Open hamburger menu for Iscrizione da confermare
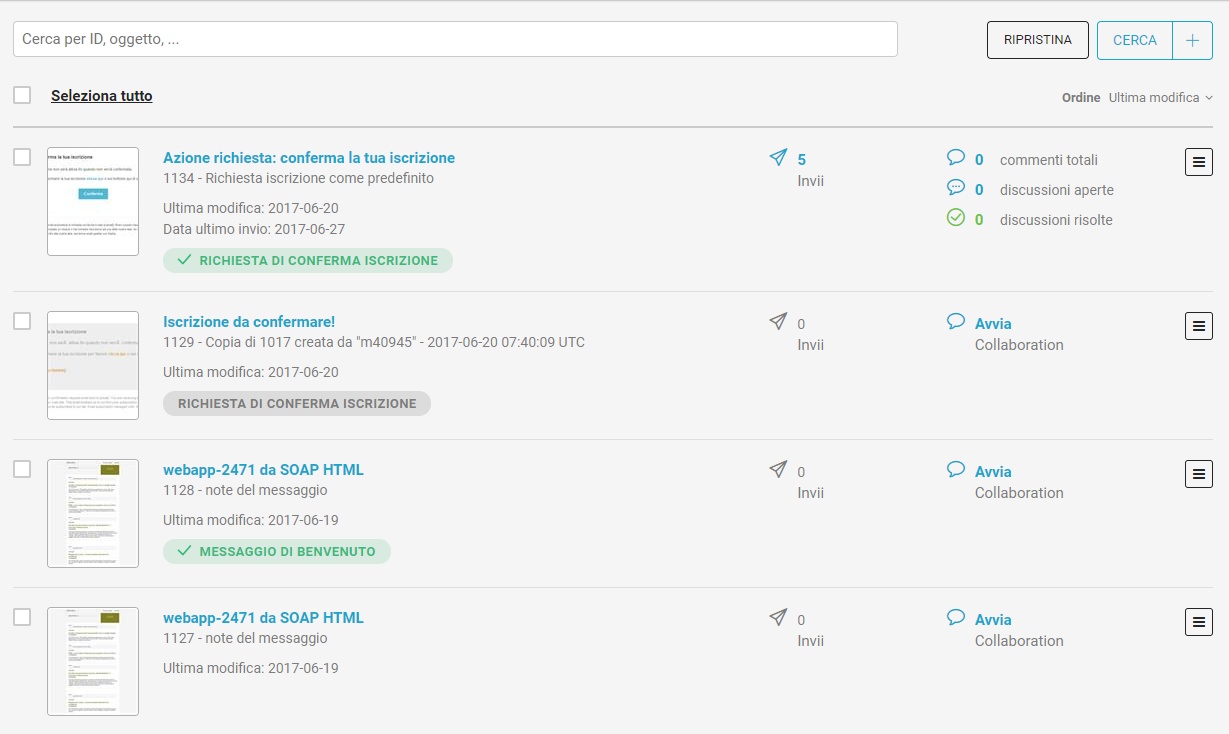The height and width of the screenshot is (734, 1229). click(1198, 326)
